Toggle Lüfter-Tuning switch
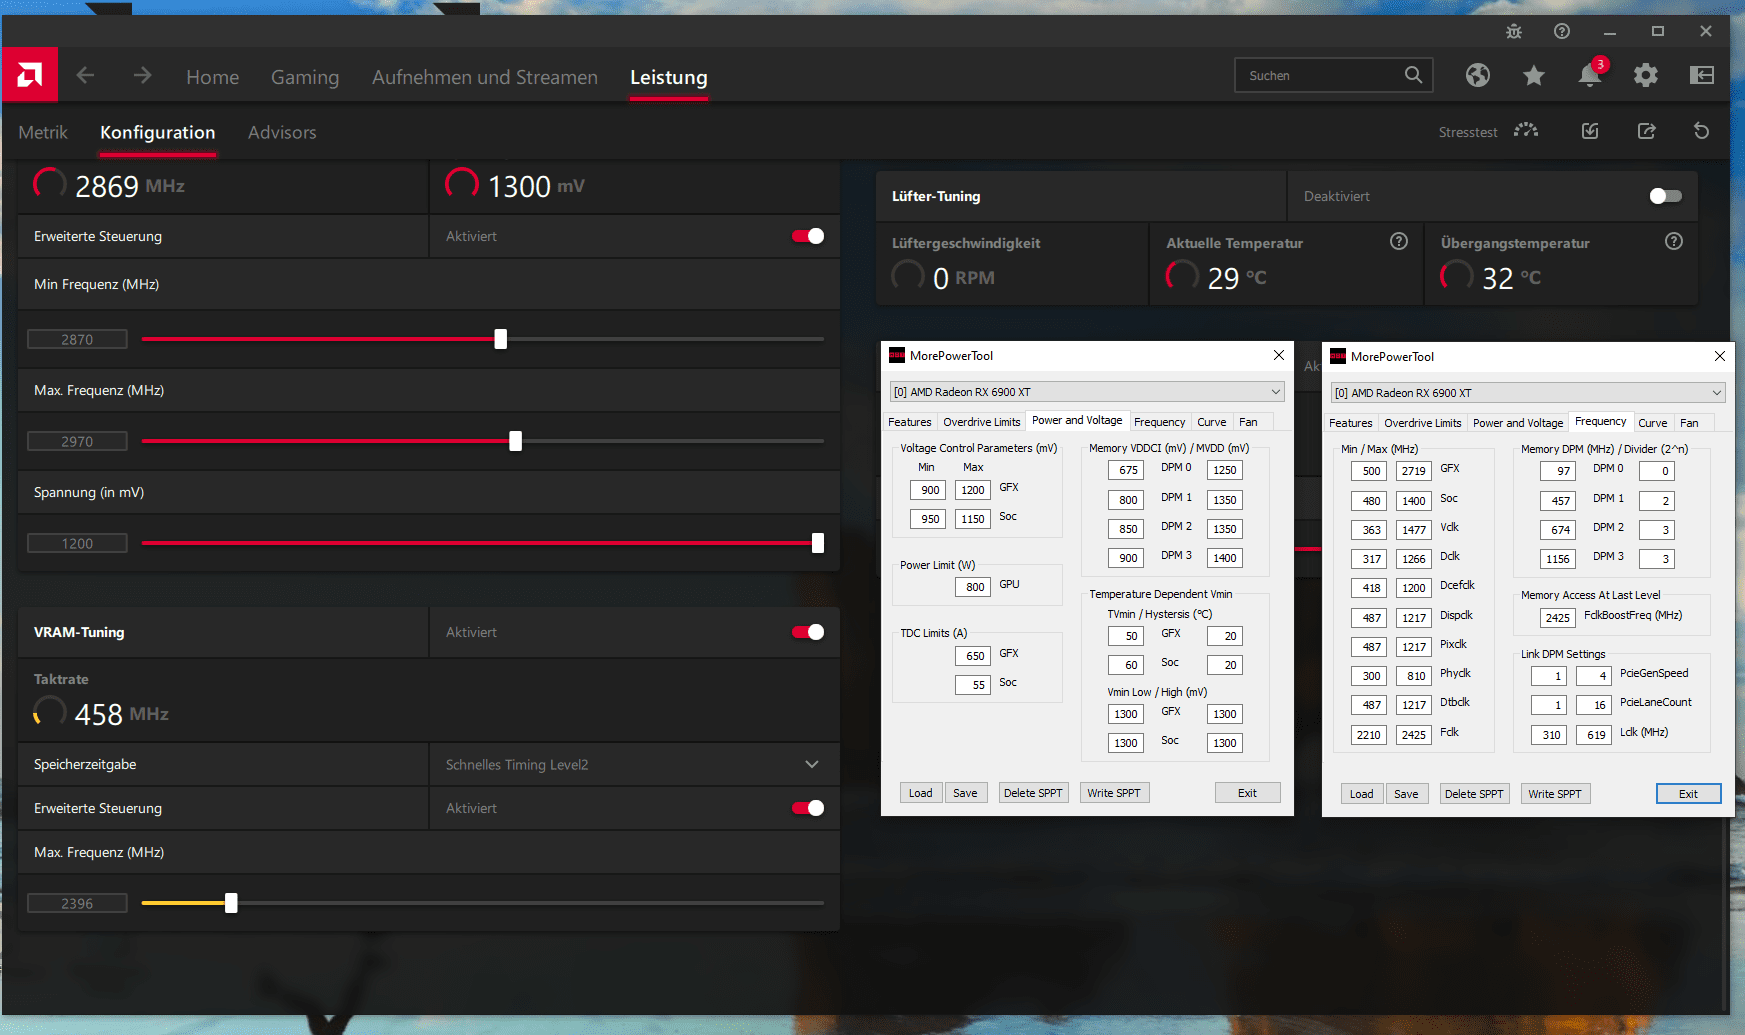The width and height of the screenshot is (1745, 1035). 1666,196
